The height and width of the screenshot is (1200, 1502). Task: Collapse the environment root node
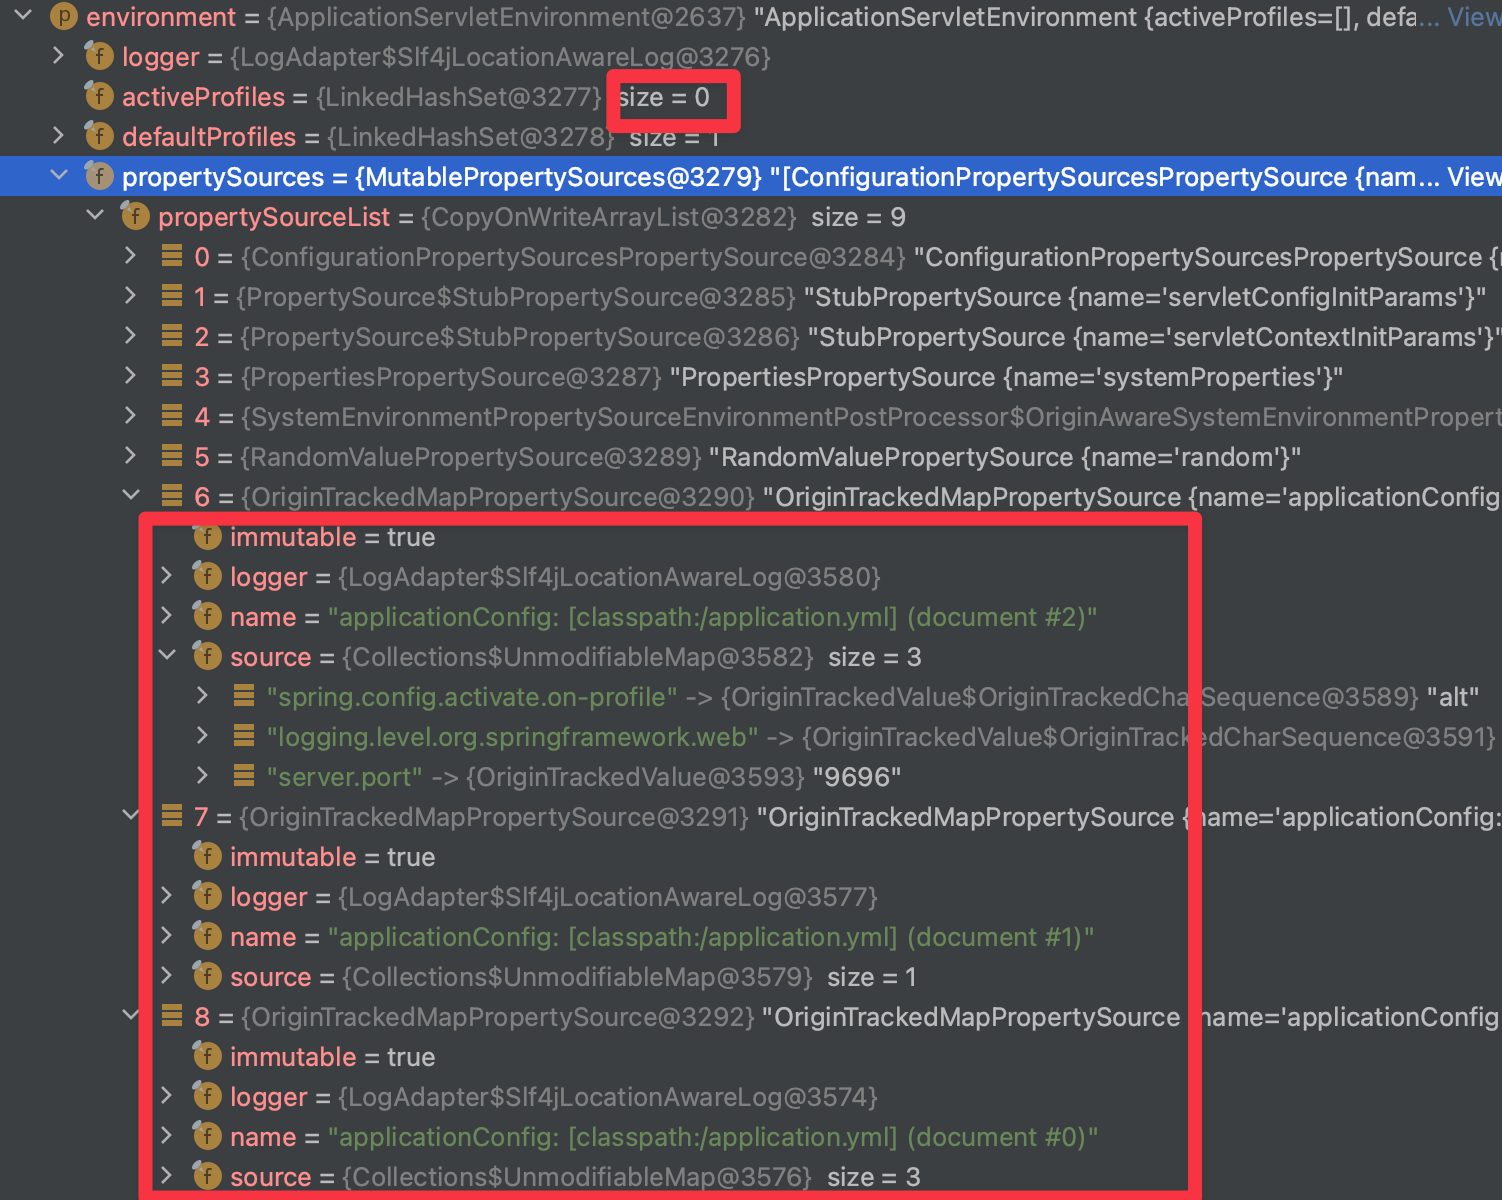[x=23, y=16]
